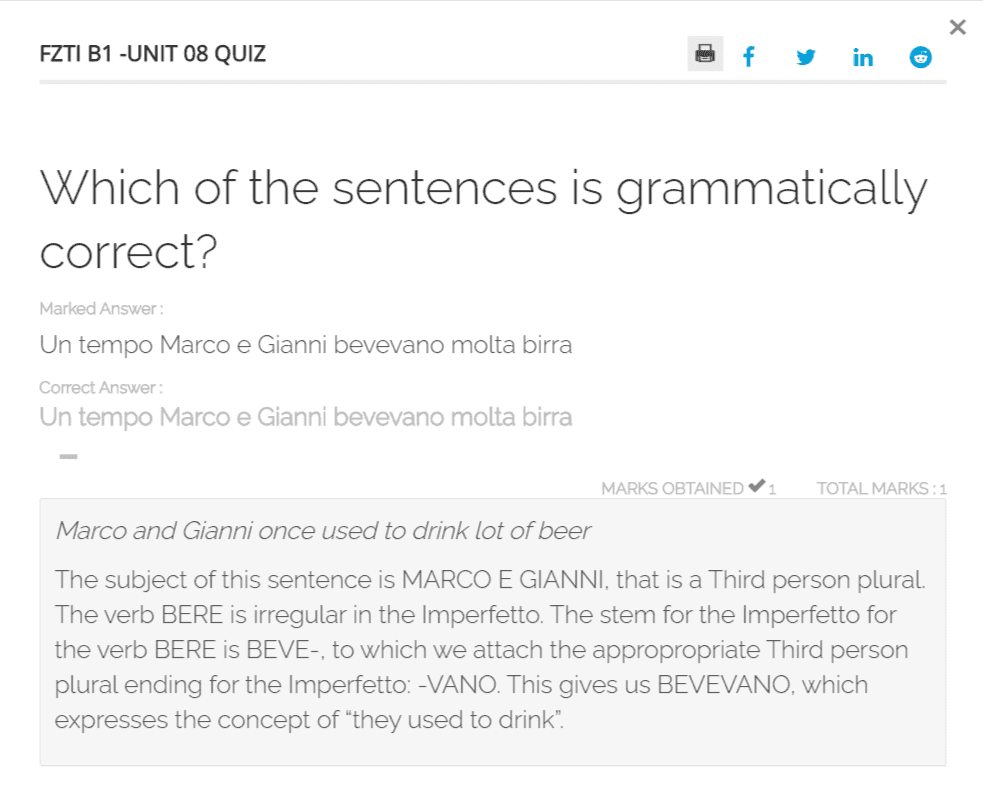Close the quiz result popup
This screenshot has width=983, height=803.
957,28
